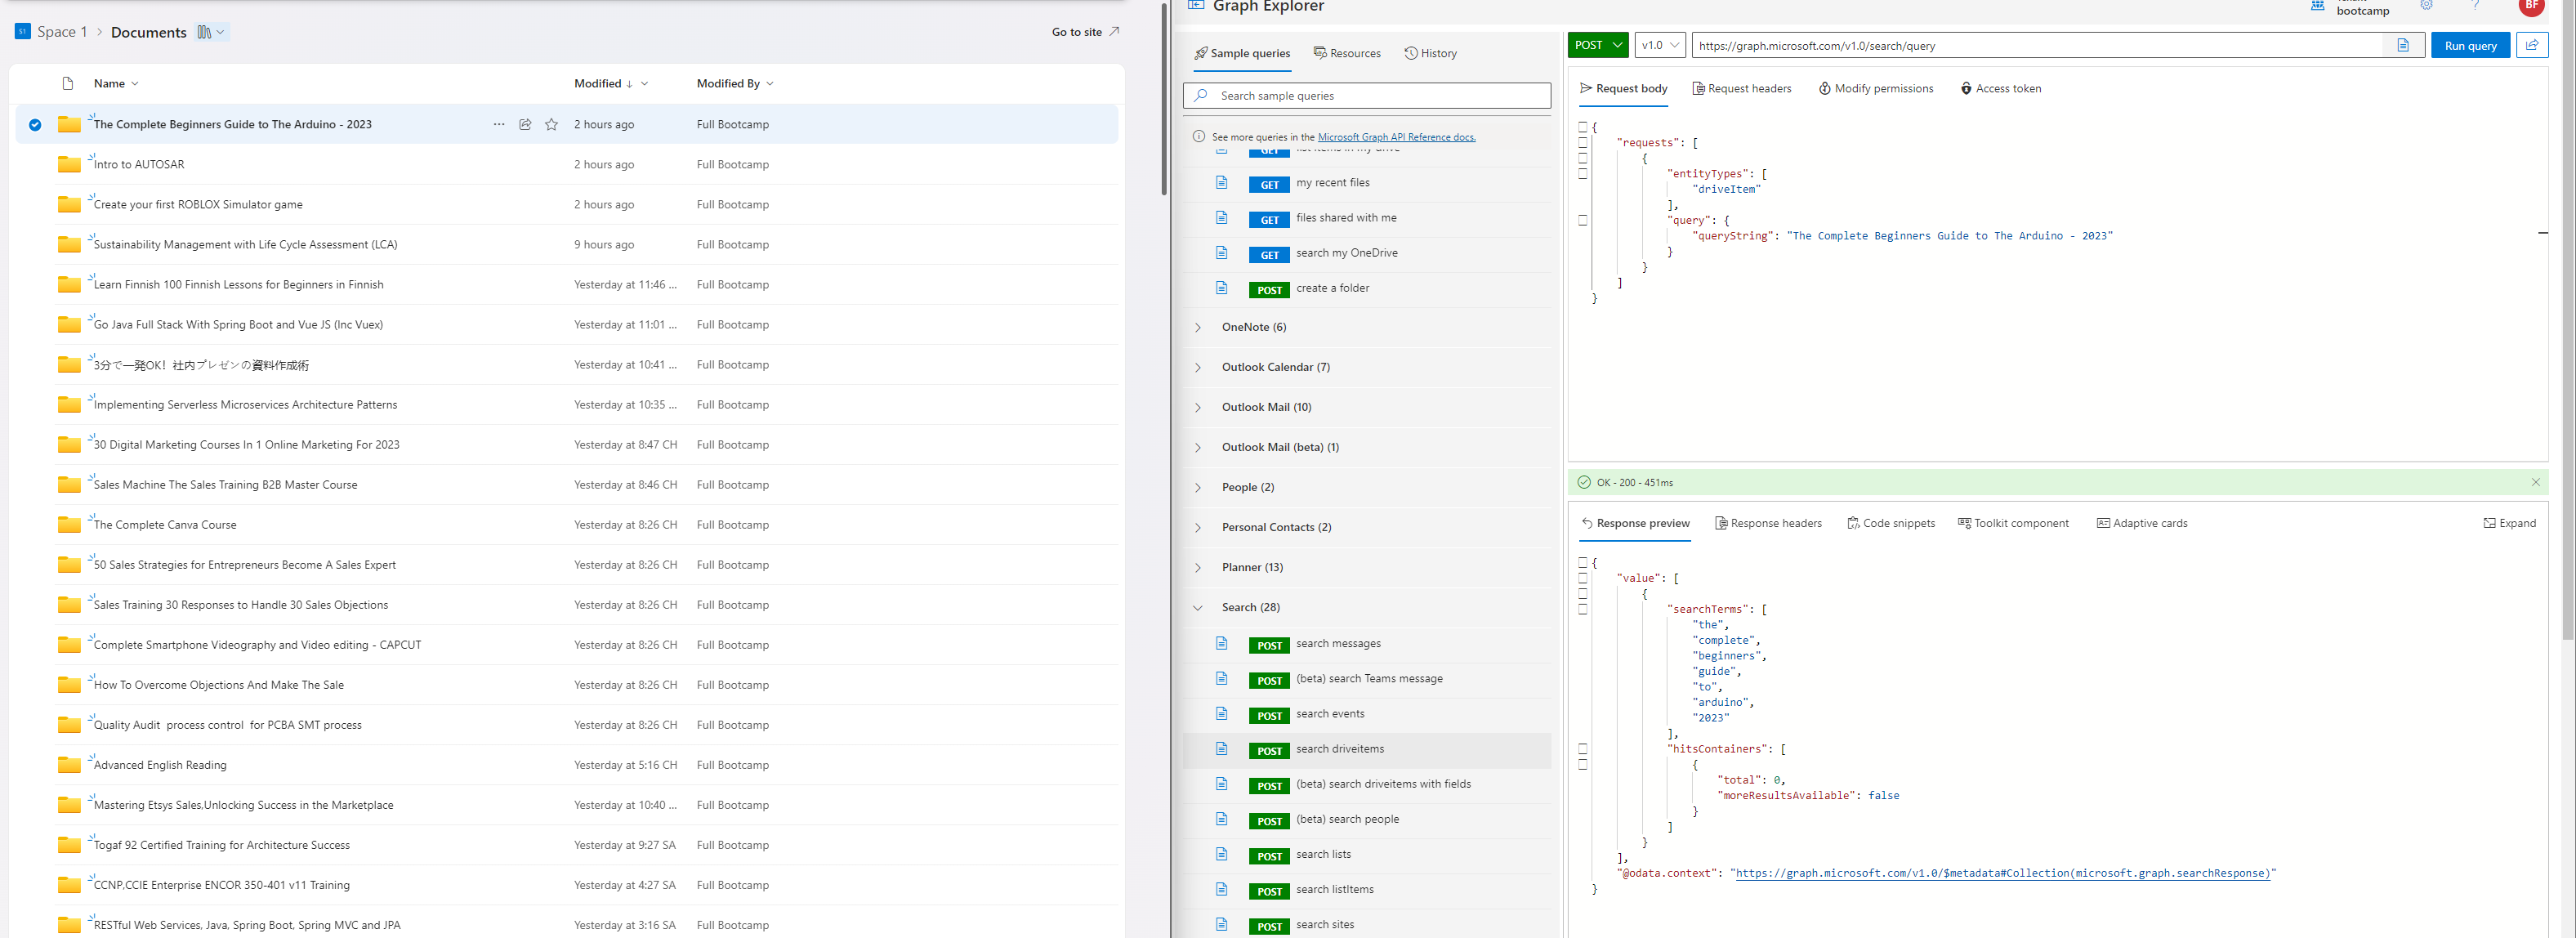The image size is (2576, 938).
Task: Switch to the Sample queries tab
Action: tap(1242, 53)
